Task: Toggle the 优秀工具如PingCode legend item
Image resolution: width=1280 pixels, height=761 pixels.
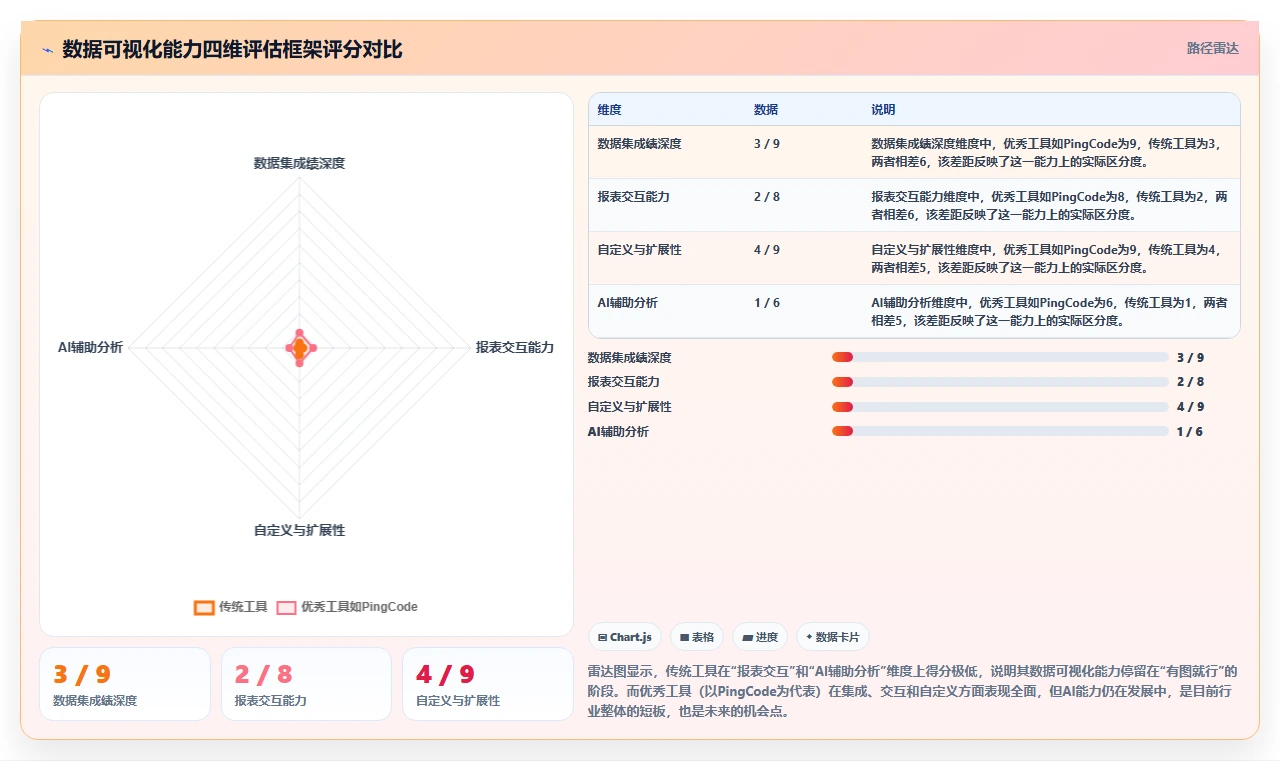Action: (x=347, y=607)
